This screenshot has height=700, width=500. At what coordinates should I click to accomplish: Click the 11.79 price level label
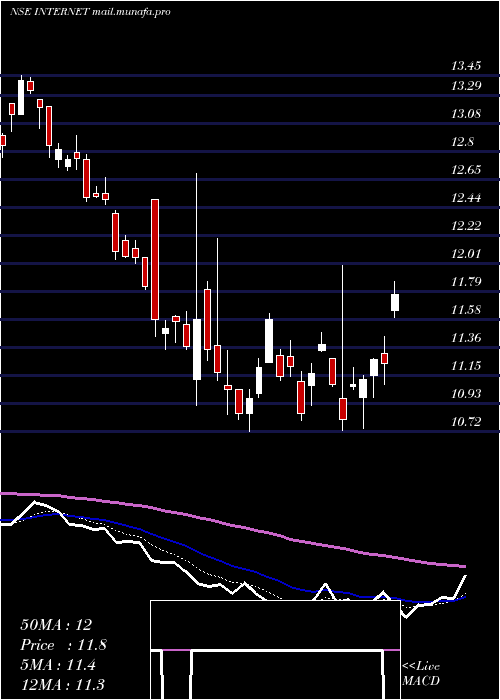pos(466,282)
